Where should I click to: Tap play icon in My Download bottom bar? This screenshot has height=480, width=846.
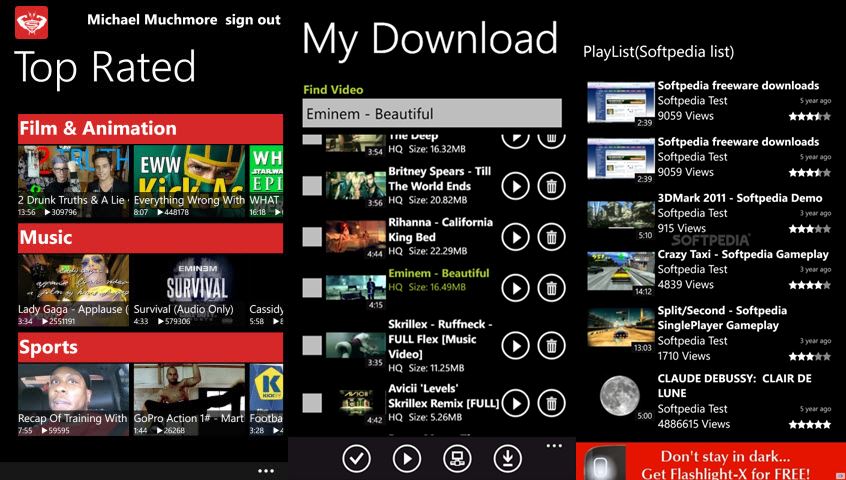[x=407, y=458]
